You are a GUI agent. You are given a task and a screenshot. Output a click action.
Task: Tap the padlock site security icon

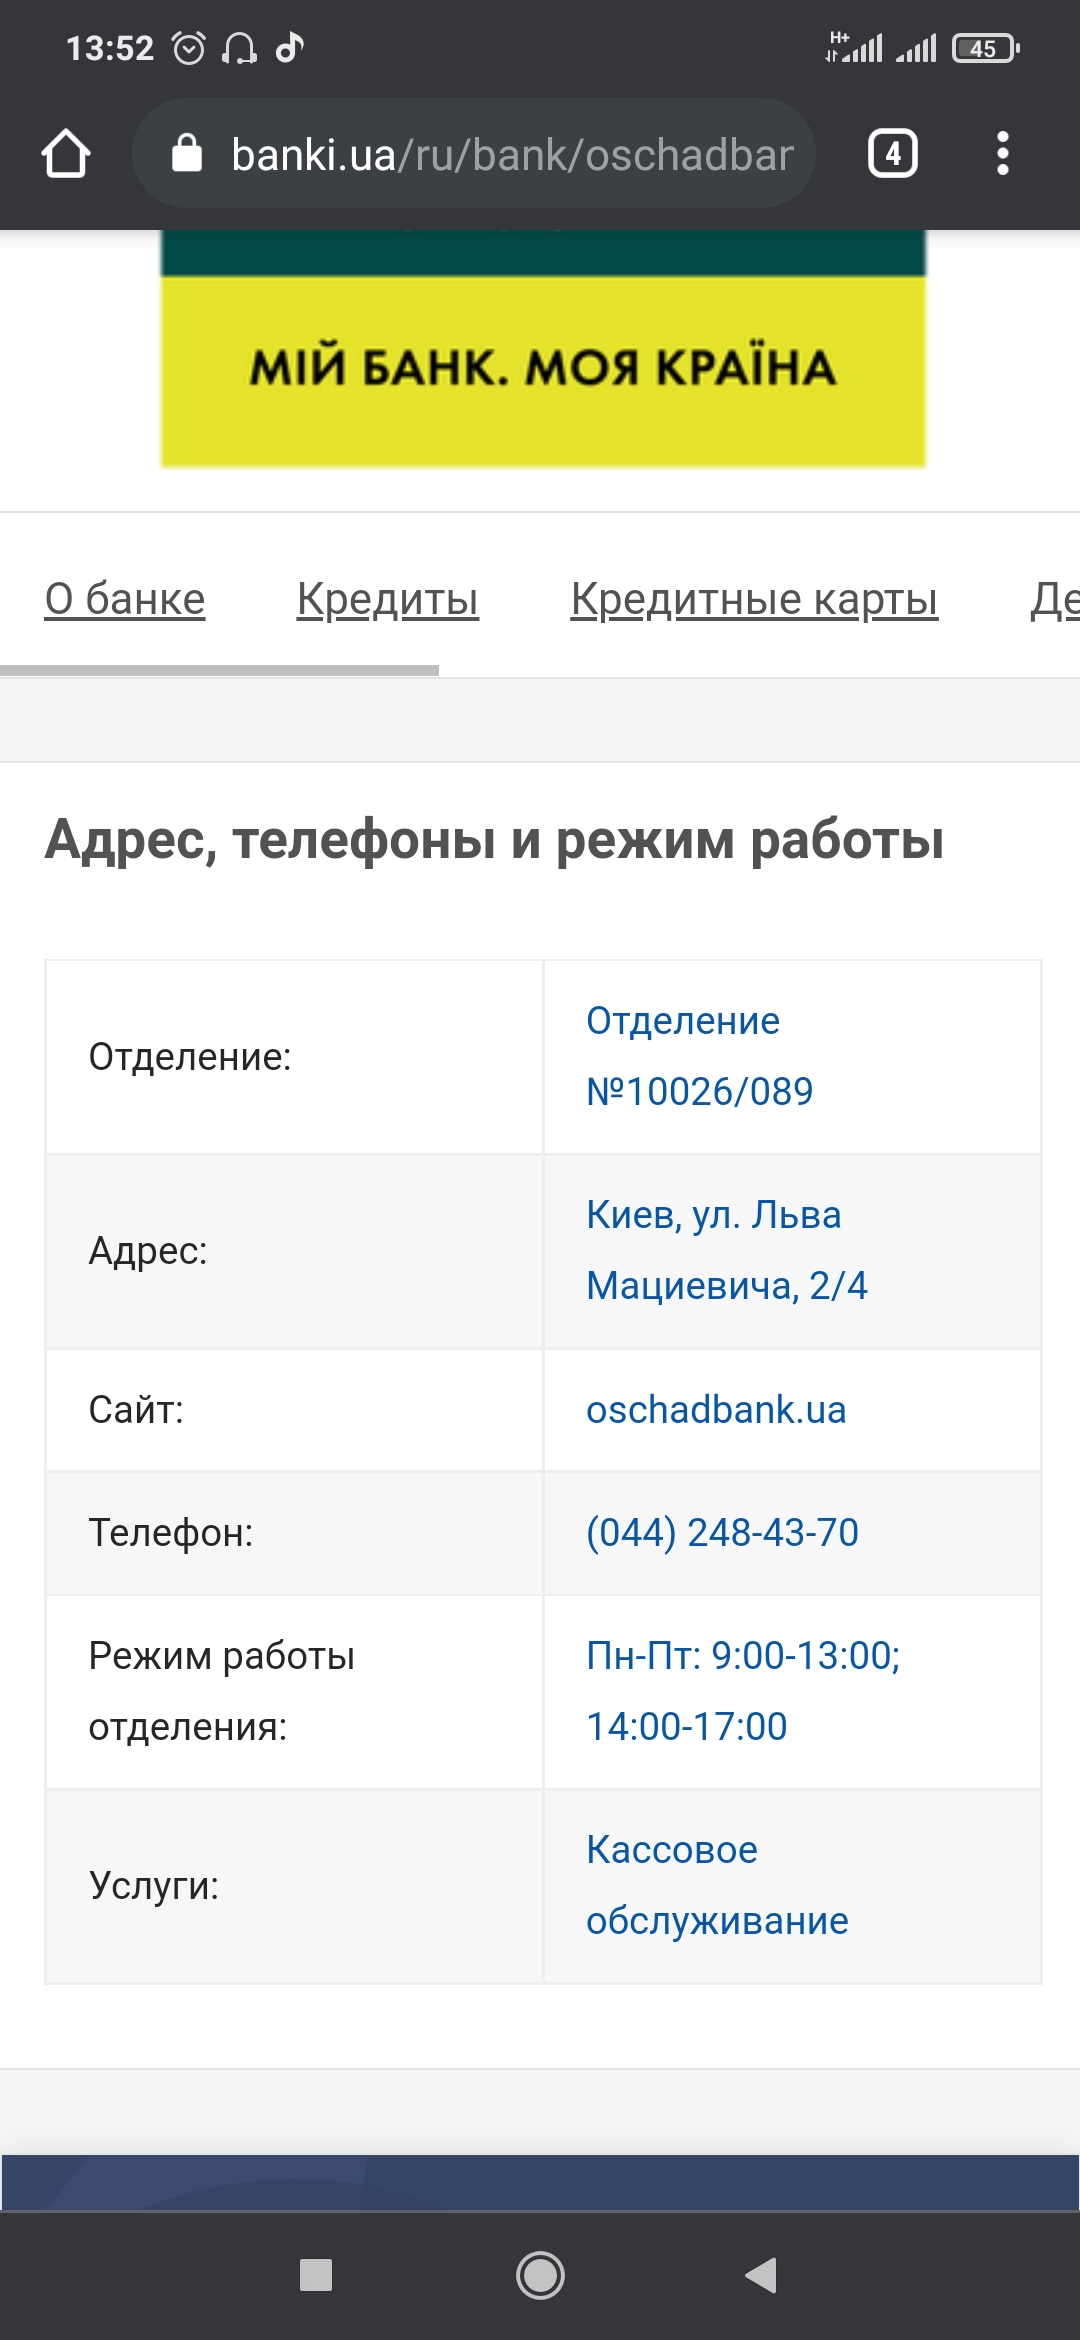(x=187, y=154)
